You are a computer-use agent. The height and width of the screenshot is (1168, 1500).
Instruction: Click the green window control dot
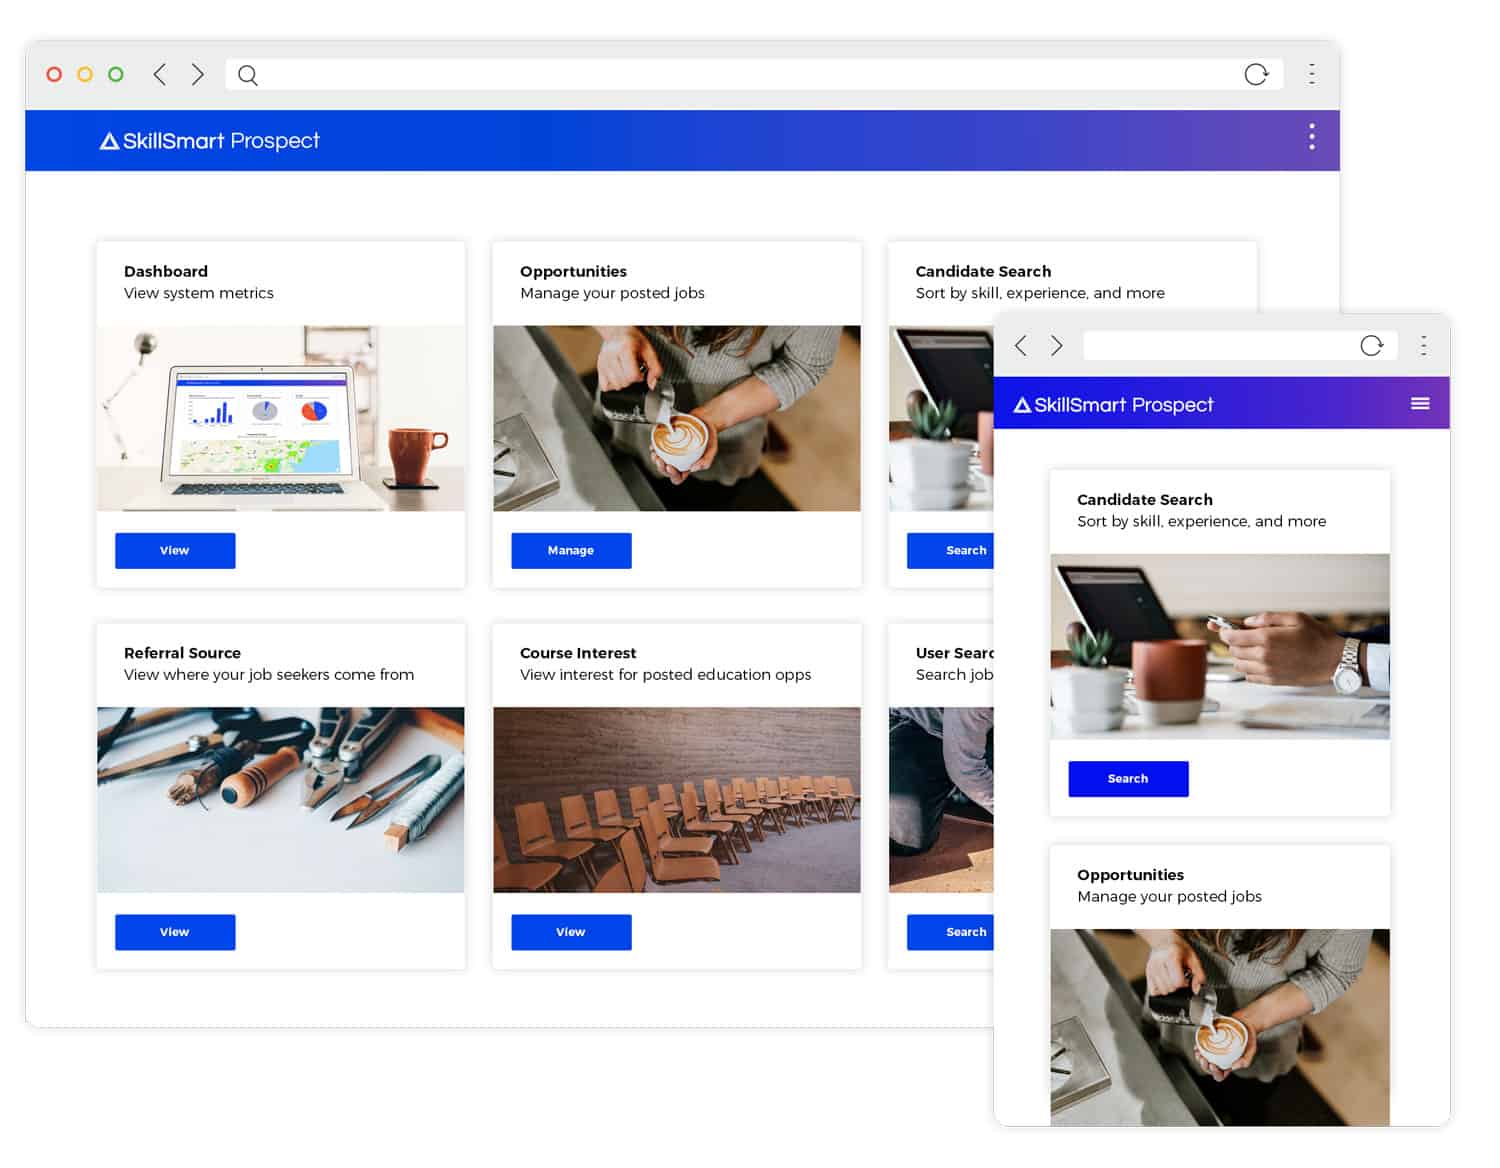pos(116,74)
